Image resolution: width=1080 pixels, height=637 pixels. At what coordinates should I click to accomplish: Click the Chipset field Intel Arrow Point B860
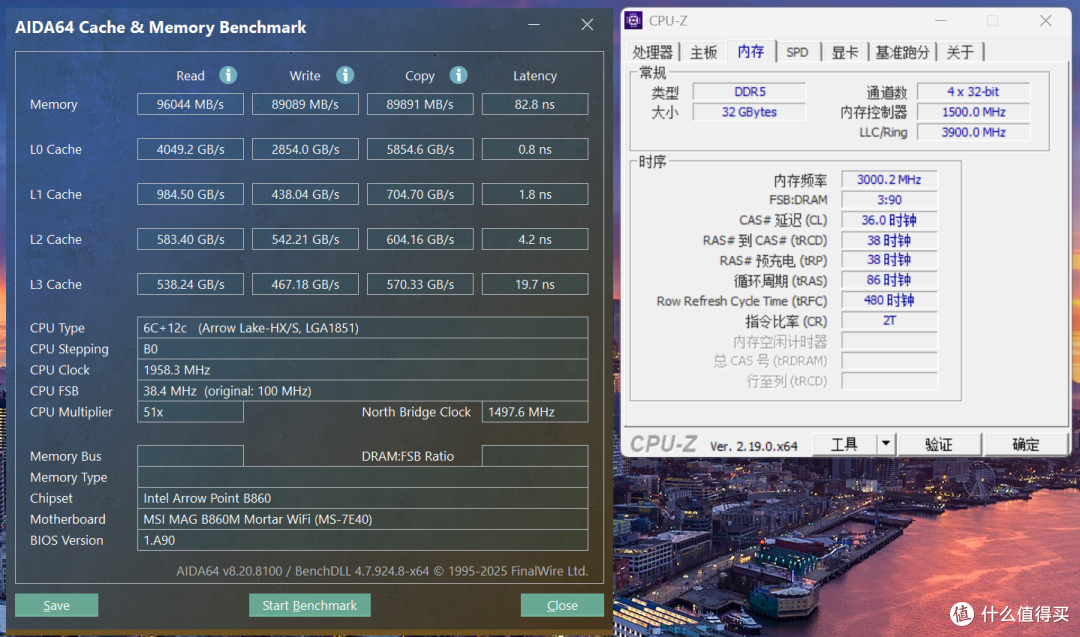click(362, 498)
